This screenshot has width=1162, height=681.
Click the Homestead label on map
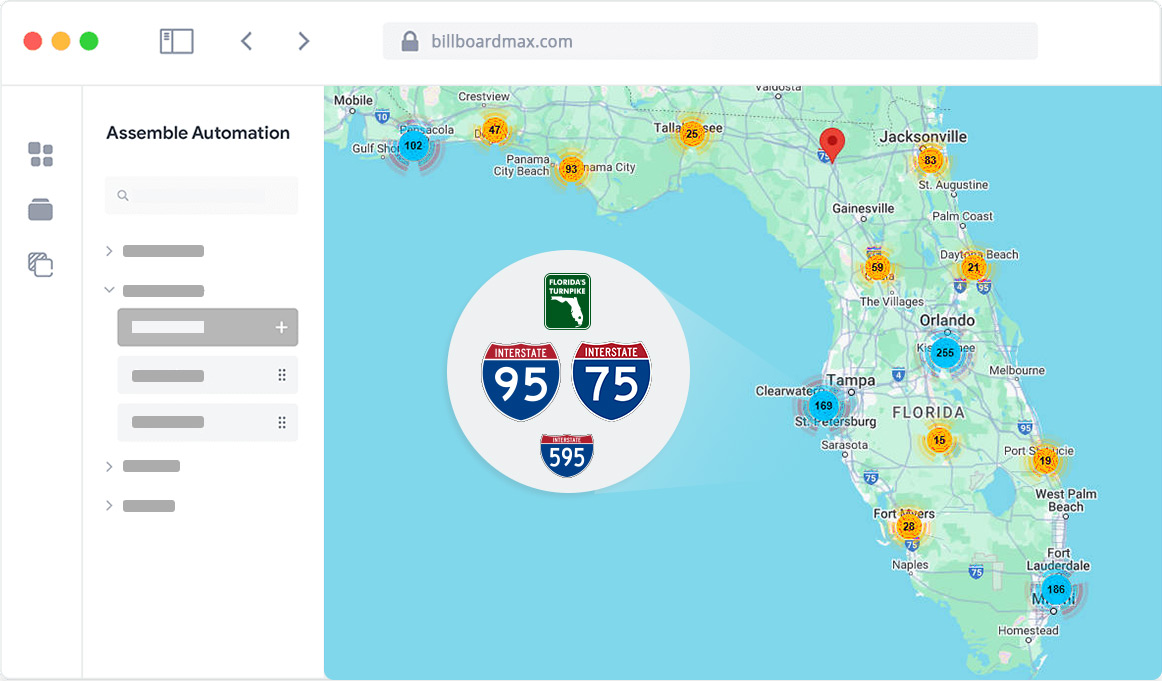pyautogui.click(x=1028, y=631)
